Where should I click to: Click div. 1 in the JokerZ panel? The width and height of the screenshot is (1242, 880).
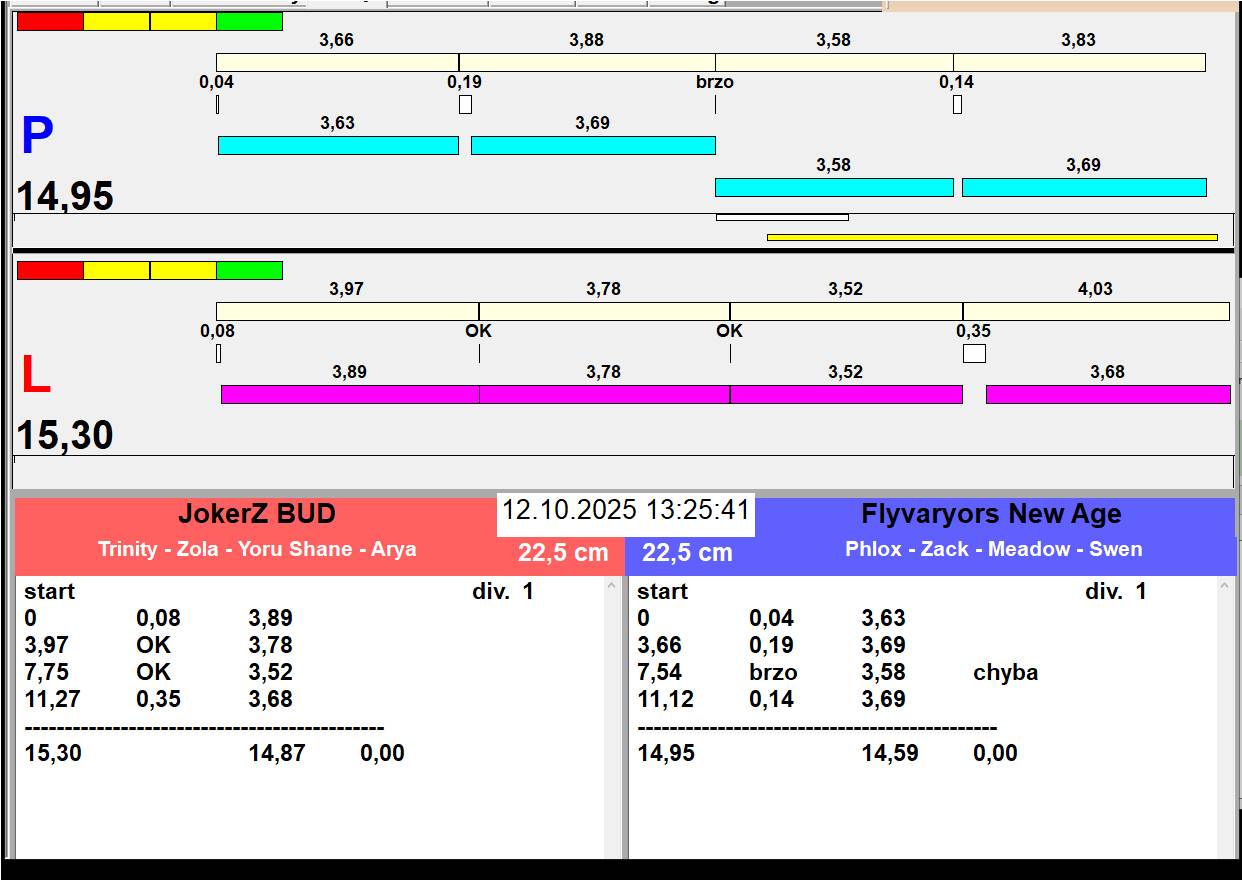coord(503,591)
